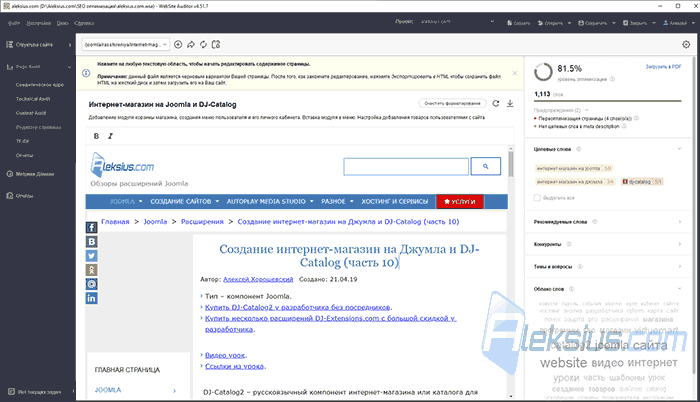This screenshot has height=402, width=700.
Task: Open the Алексей Хорошевский author link
Action: [x=258, y=279]
